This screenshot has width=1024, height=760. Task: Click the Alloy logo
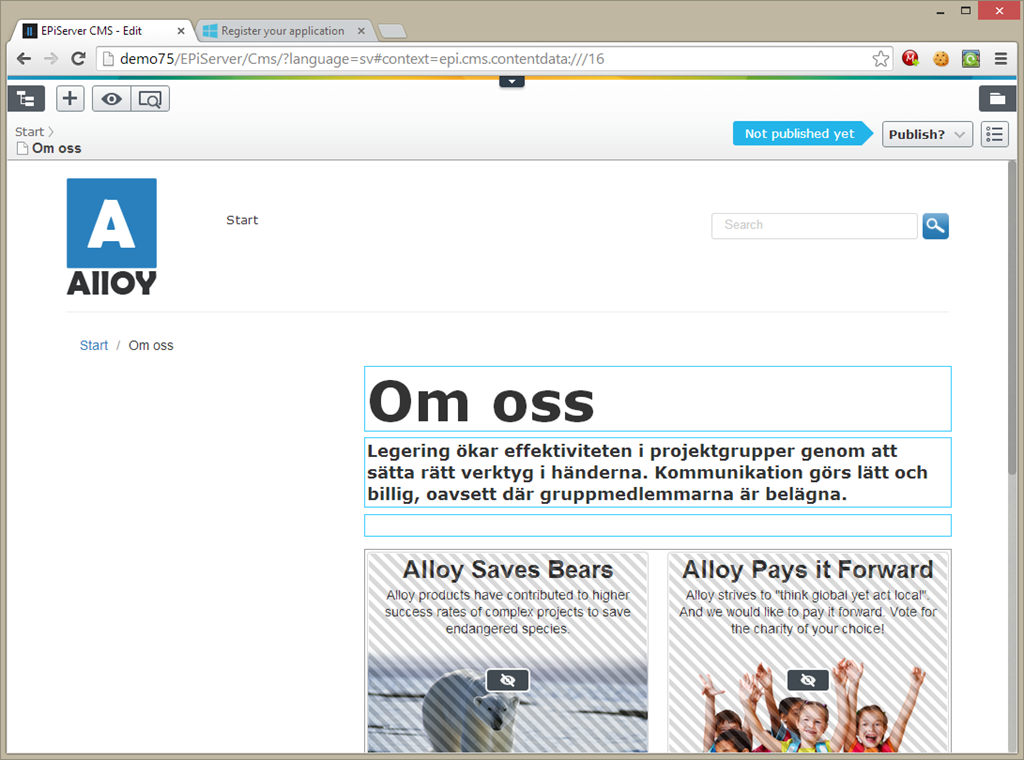111,236
